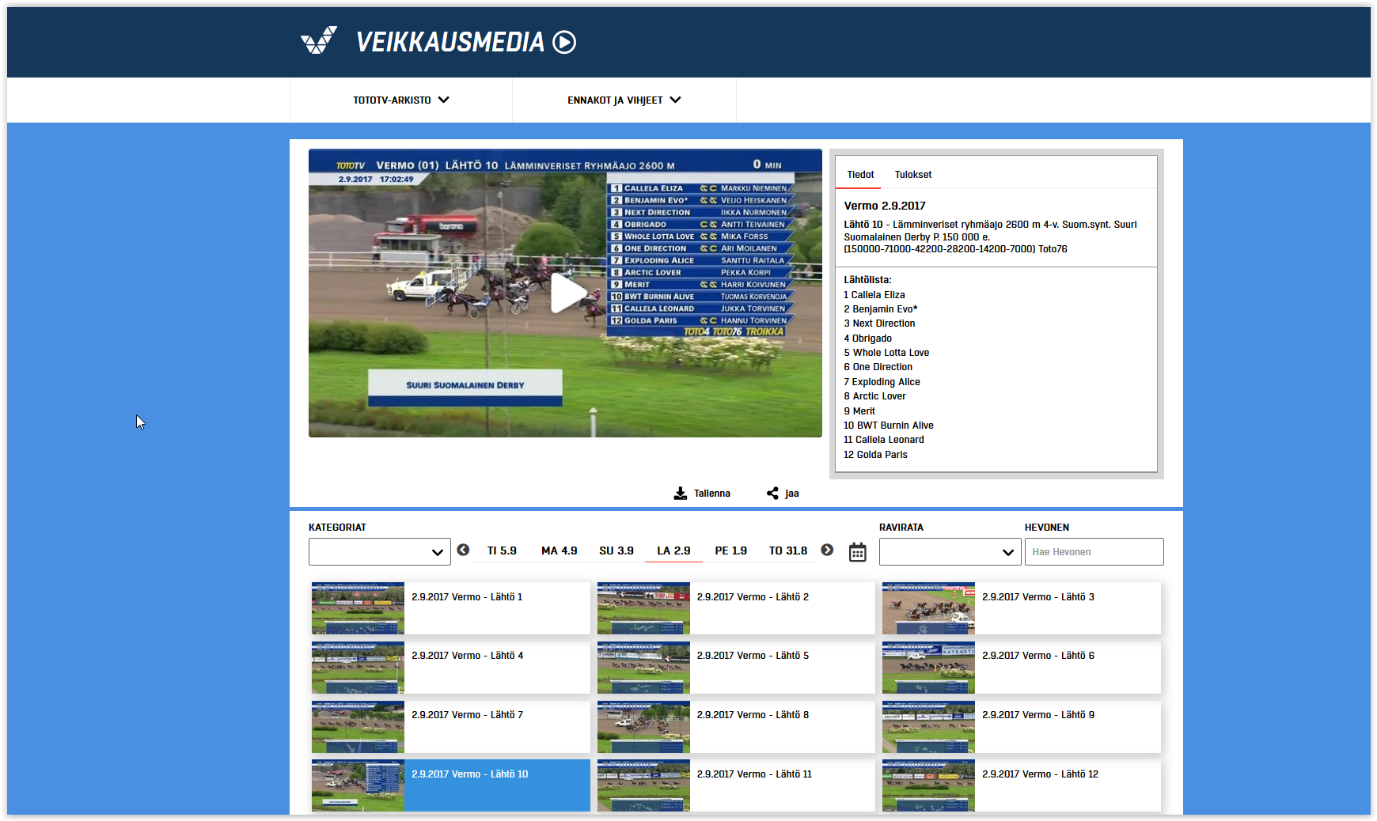Image resolution: width=1377 pixels, height=821 pixels.
Task: Click '2 Benjamin Evo*' in Lähtölista
Action: (x=881, y=309)
